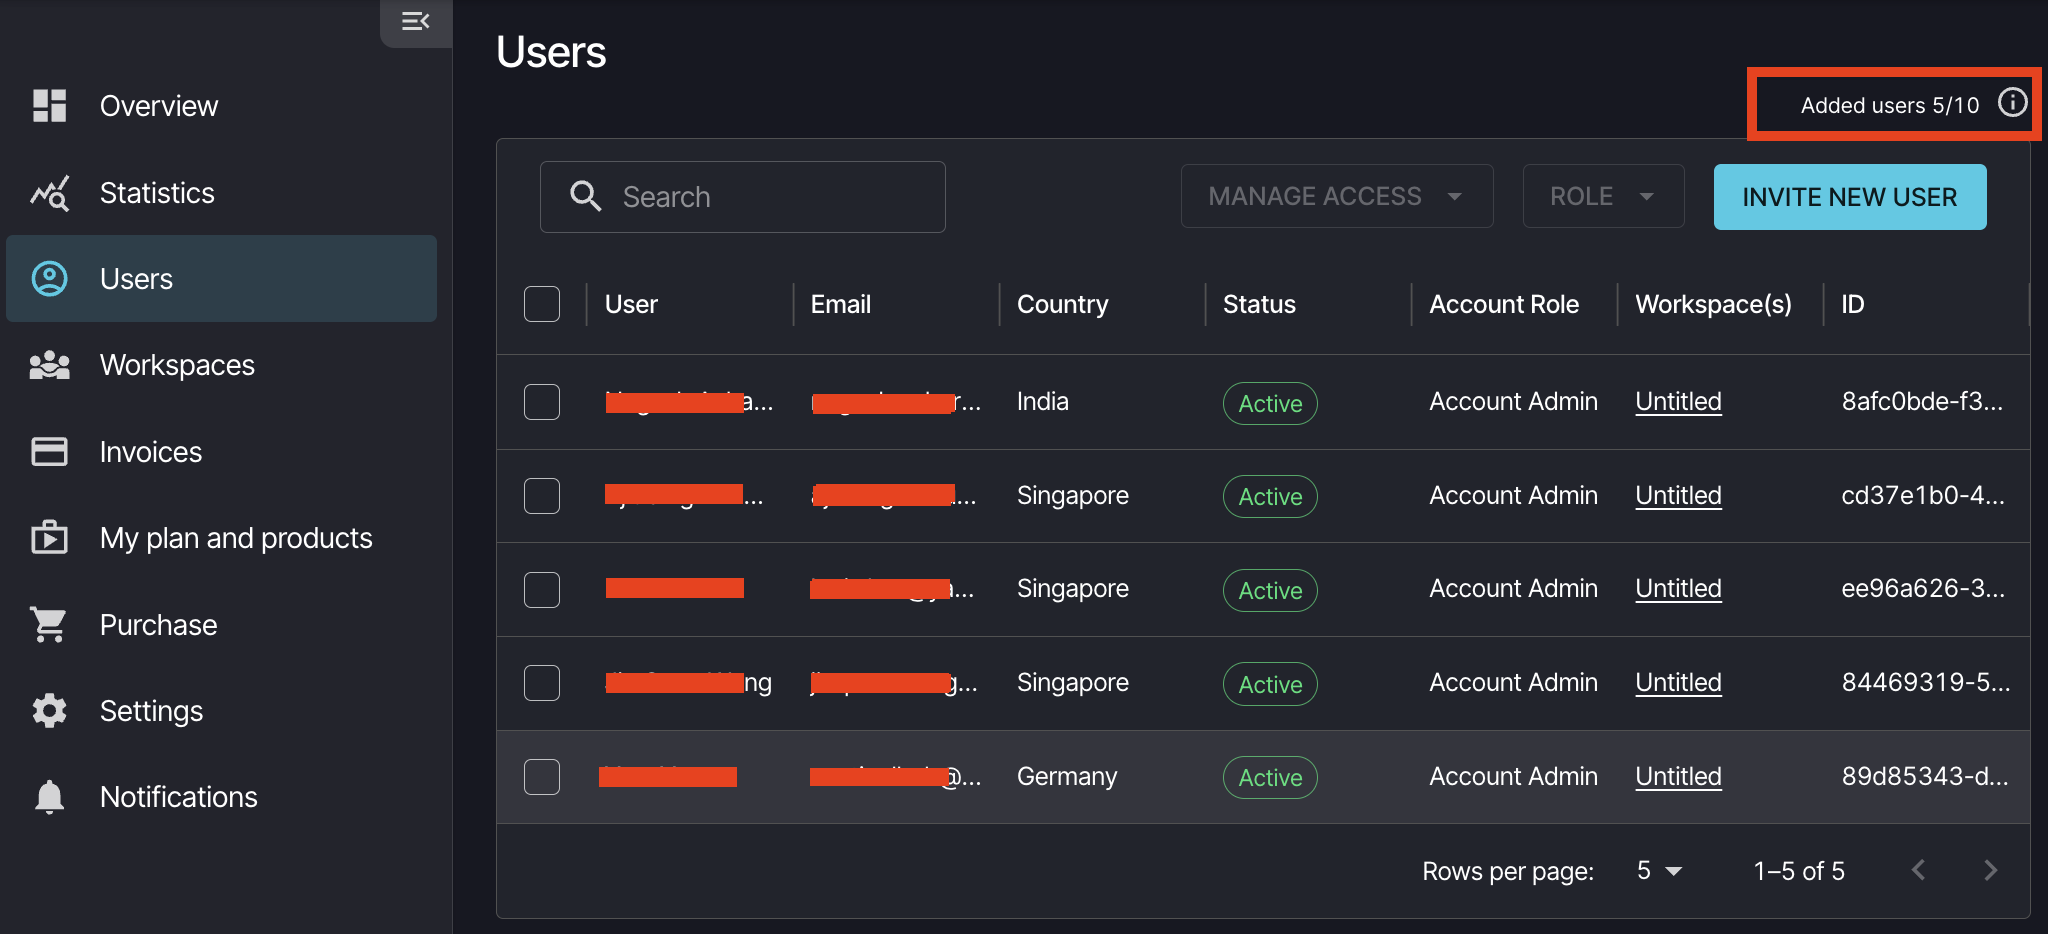
Task: Check the row with ID cd37e1b0-4...
Action: point(542,496)
